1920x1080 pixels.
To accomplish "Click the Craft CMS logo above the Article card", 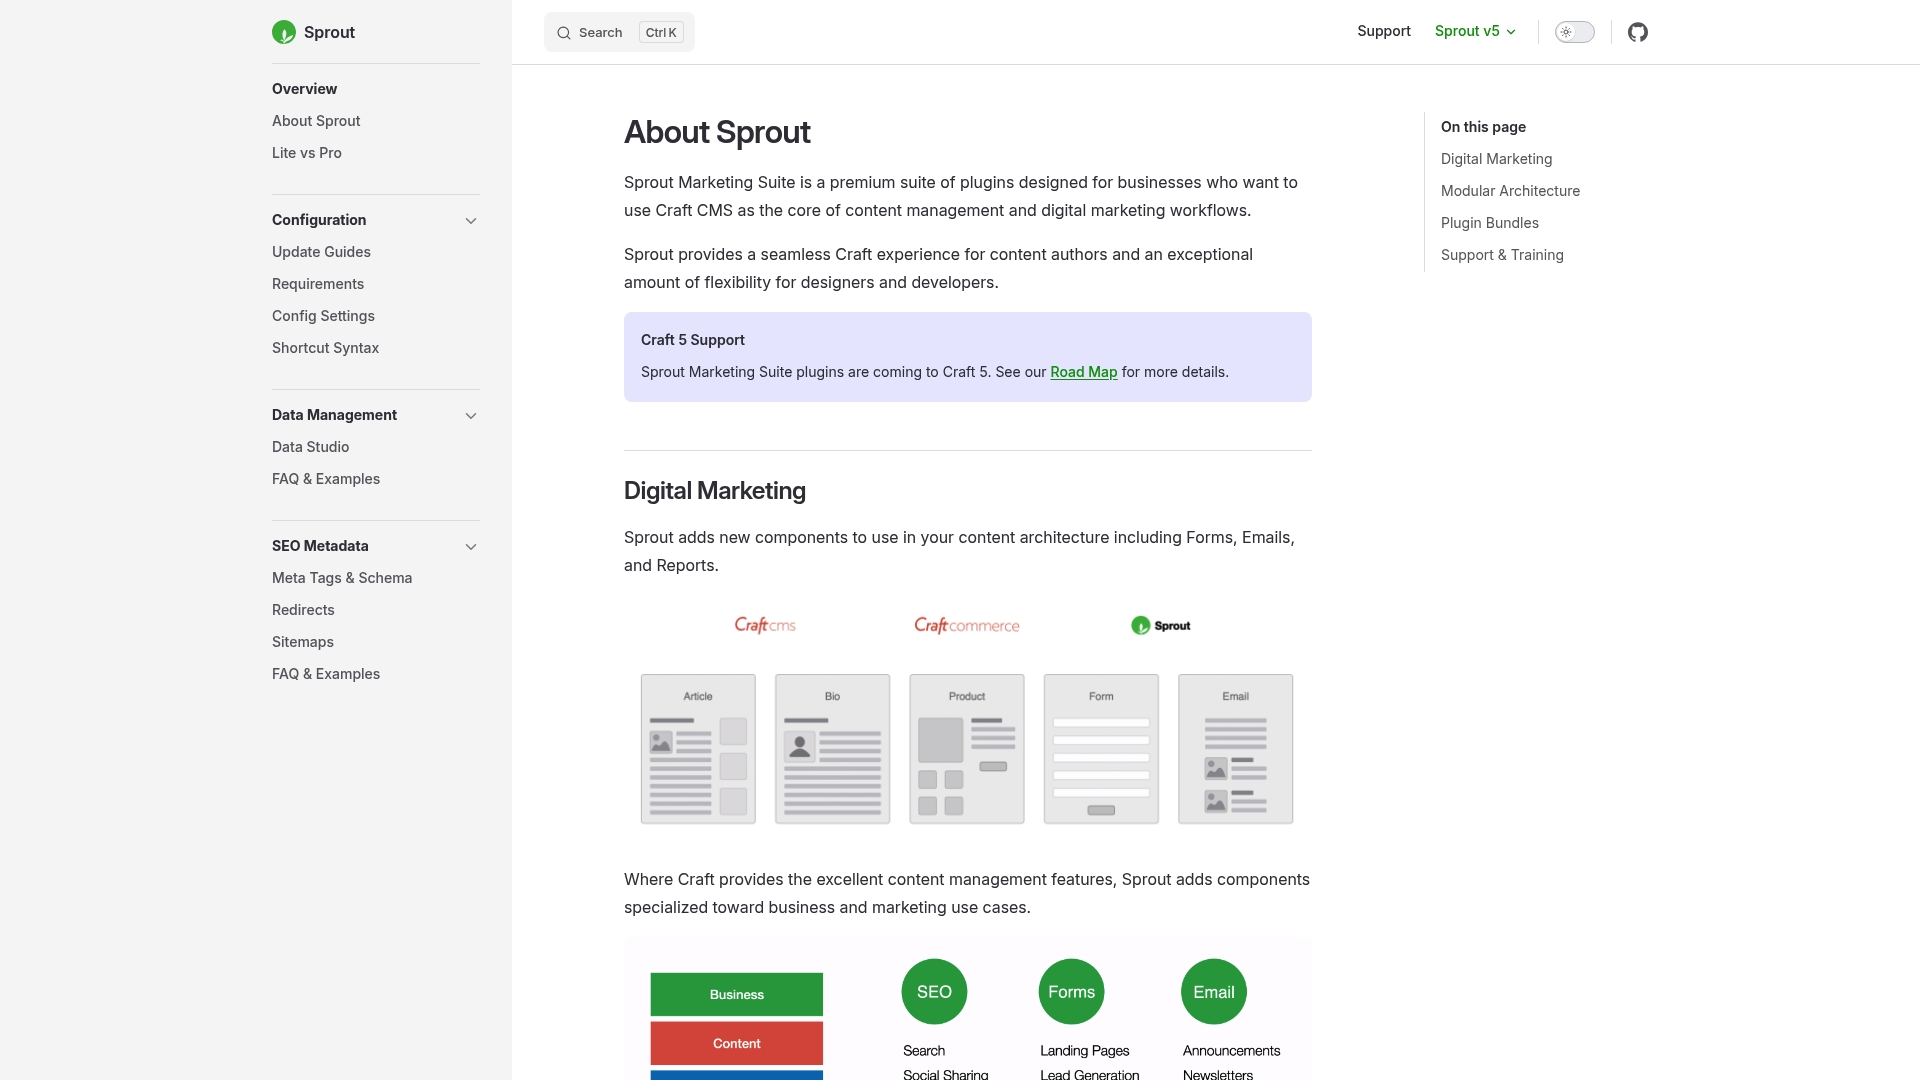I will 765,624.
